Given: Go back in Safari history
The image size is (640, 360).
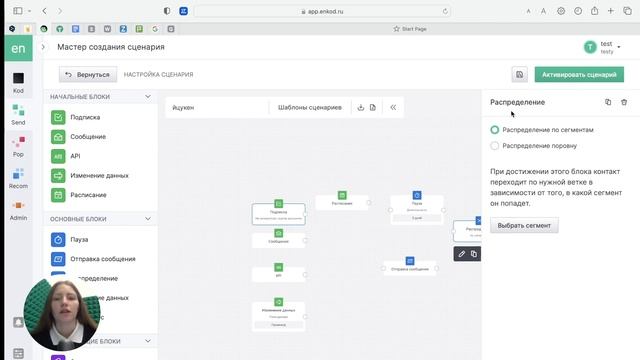Looking at the screenshot, I should pyautogui.click(x=44, y=11).
